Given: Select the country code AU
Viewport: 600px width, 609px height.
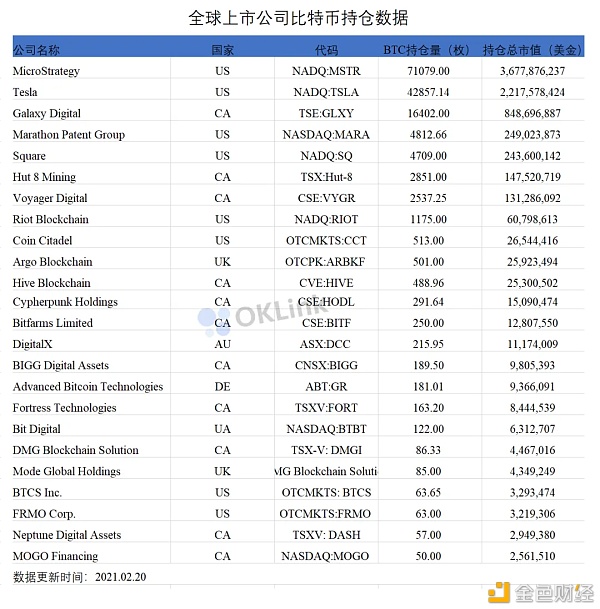Looking at the screenshot, I should [223, 344].
